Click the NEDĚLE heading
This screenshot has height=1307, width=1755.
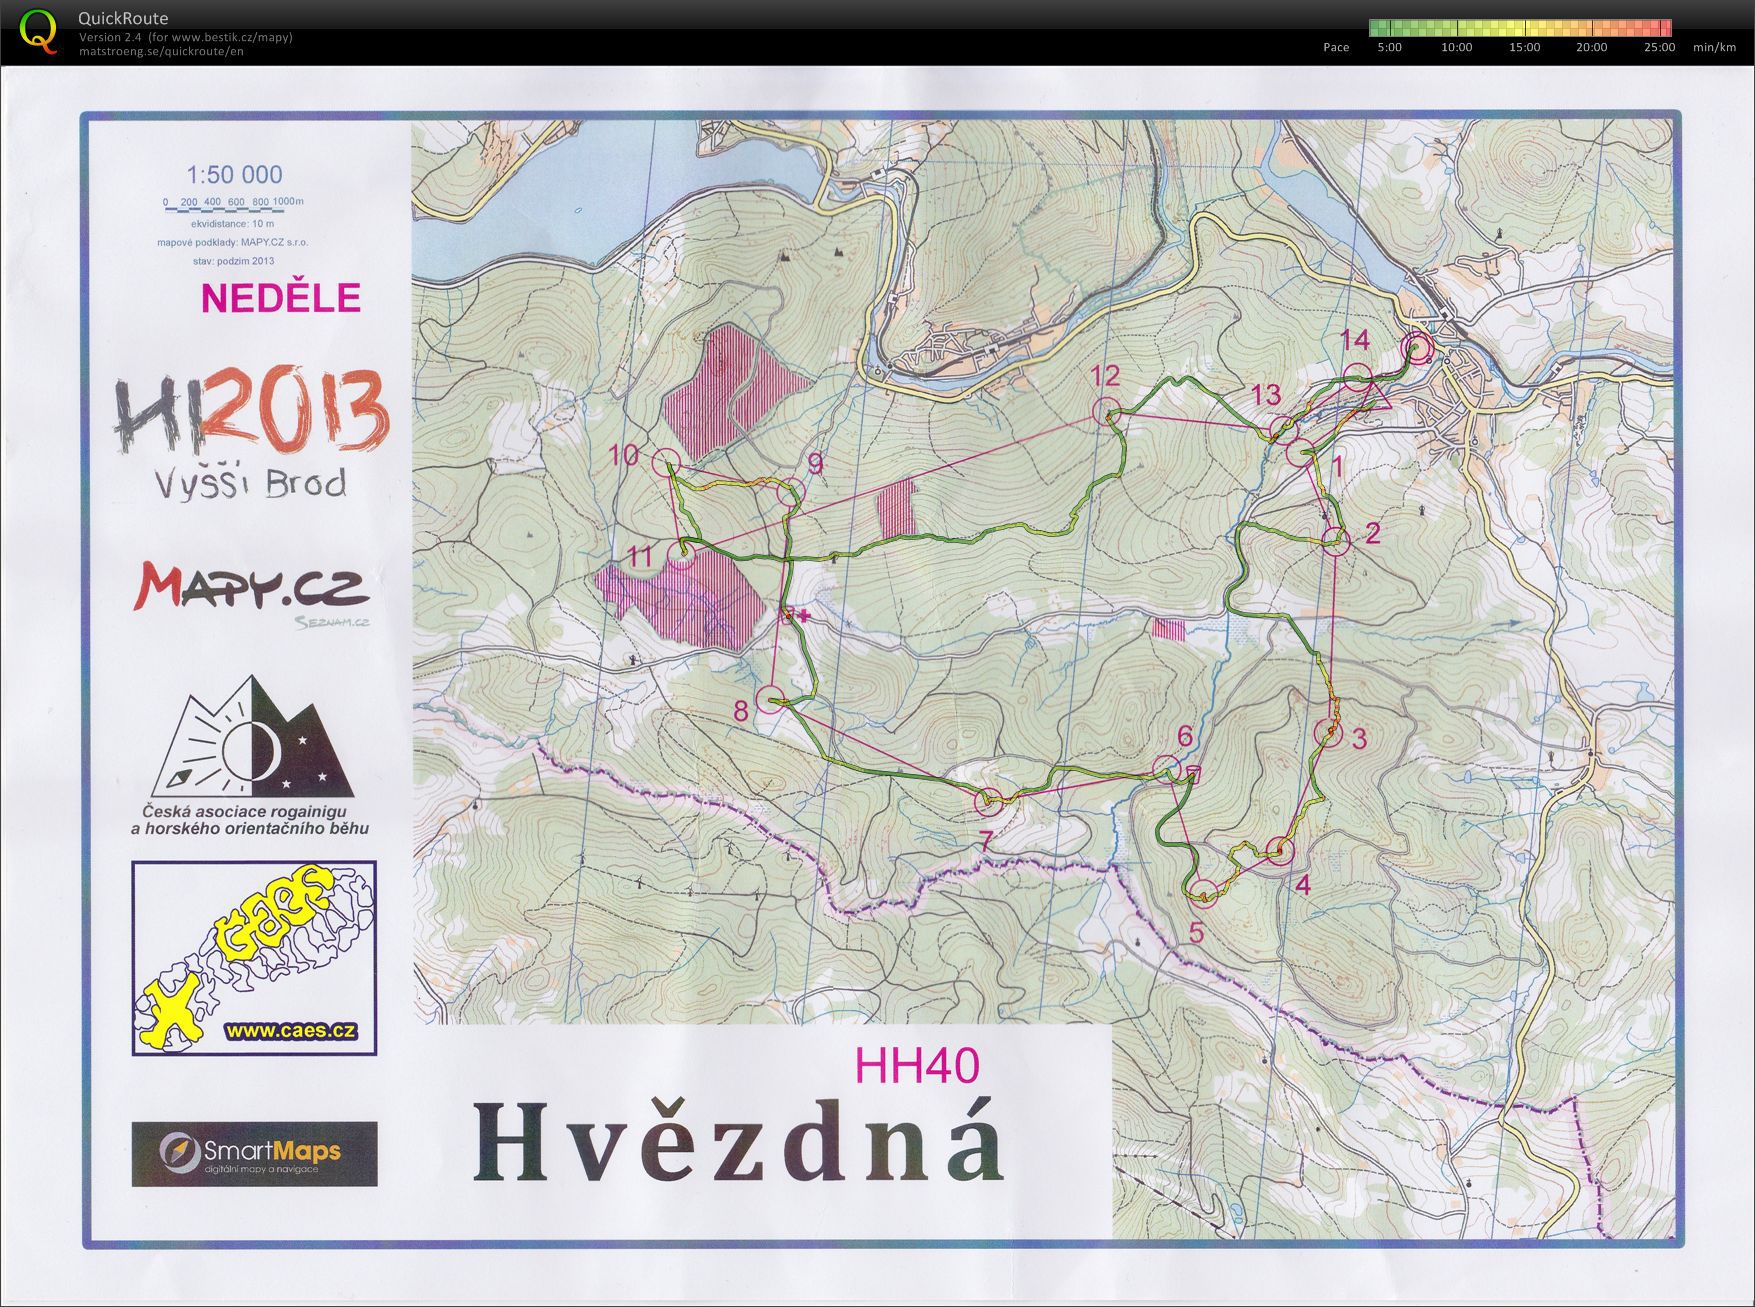click(281, 298)
